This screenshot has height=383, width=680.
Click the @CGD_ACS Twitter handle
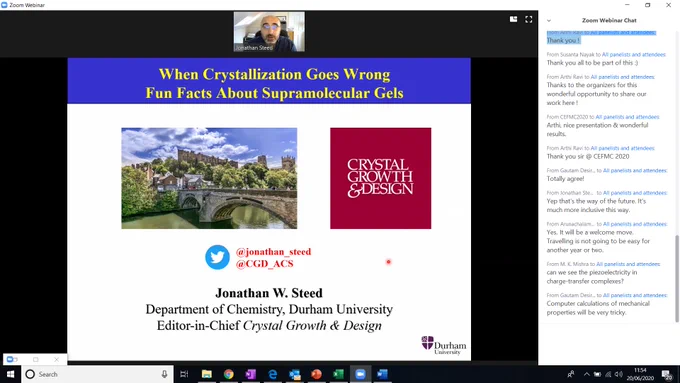pyautogui.click(x=265, y=264)
